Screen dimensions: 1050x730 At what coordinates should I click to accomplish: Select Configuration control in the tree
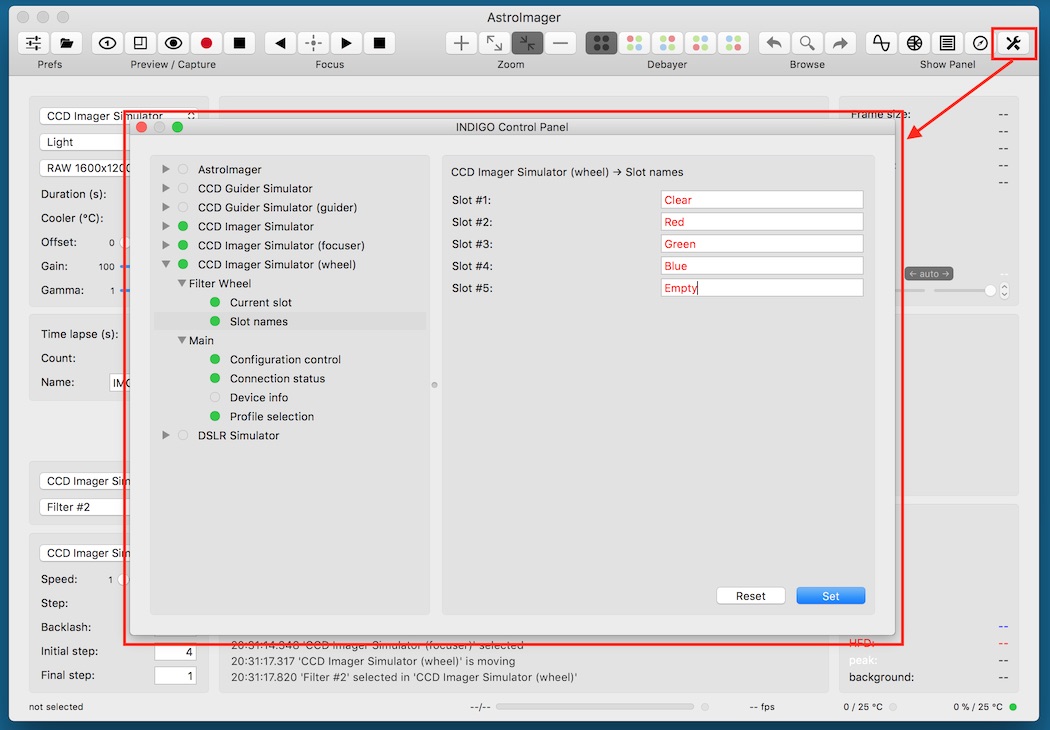(285, 360)
